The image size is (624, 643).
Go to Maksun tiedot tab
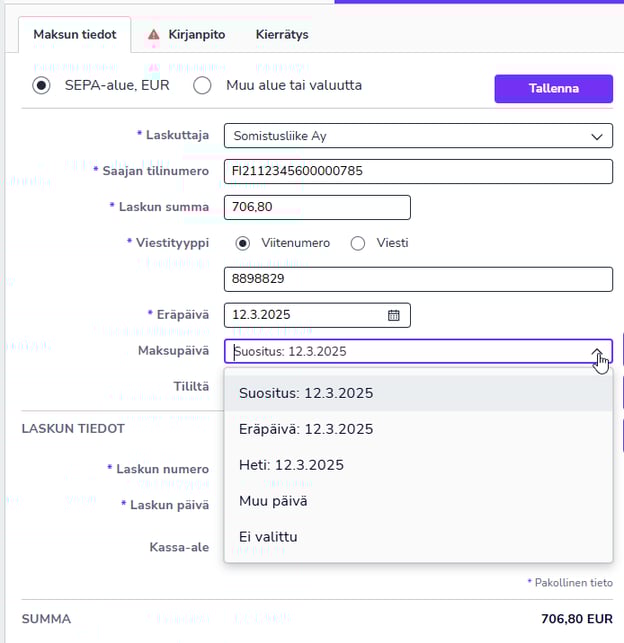pyautogui.click(x=75, y=34)
